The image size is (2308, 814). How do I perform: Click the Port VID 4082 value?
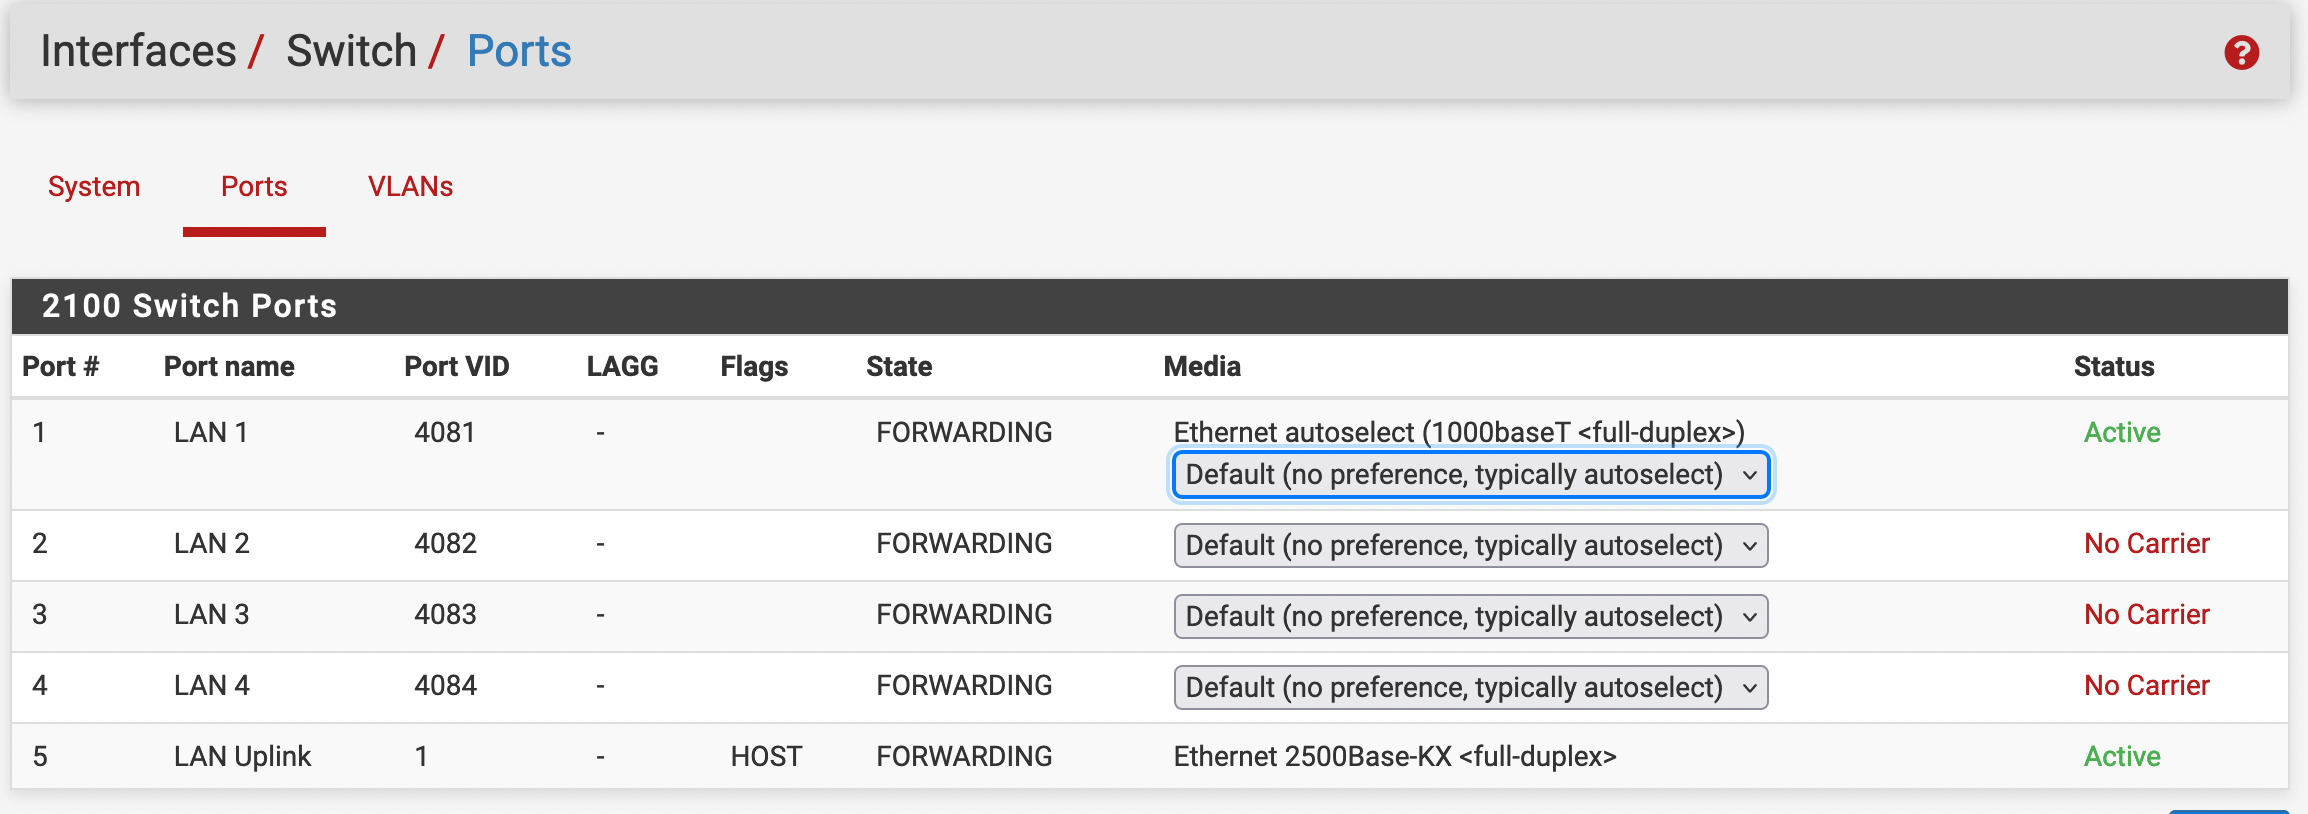pos(445,544)
